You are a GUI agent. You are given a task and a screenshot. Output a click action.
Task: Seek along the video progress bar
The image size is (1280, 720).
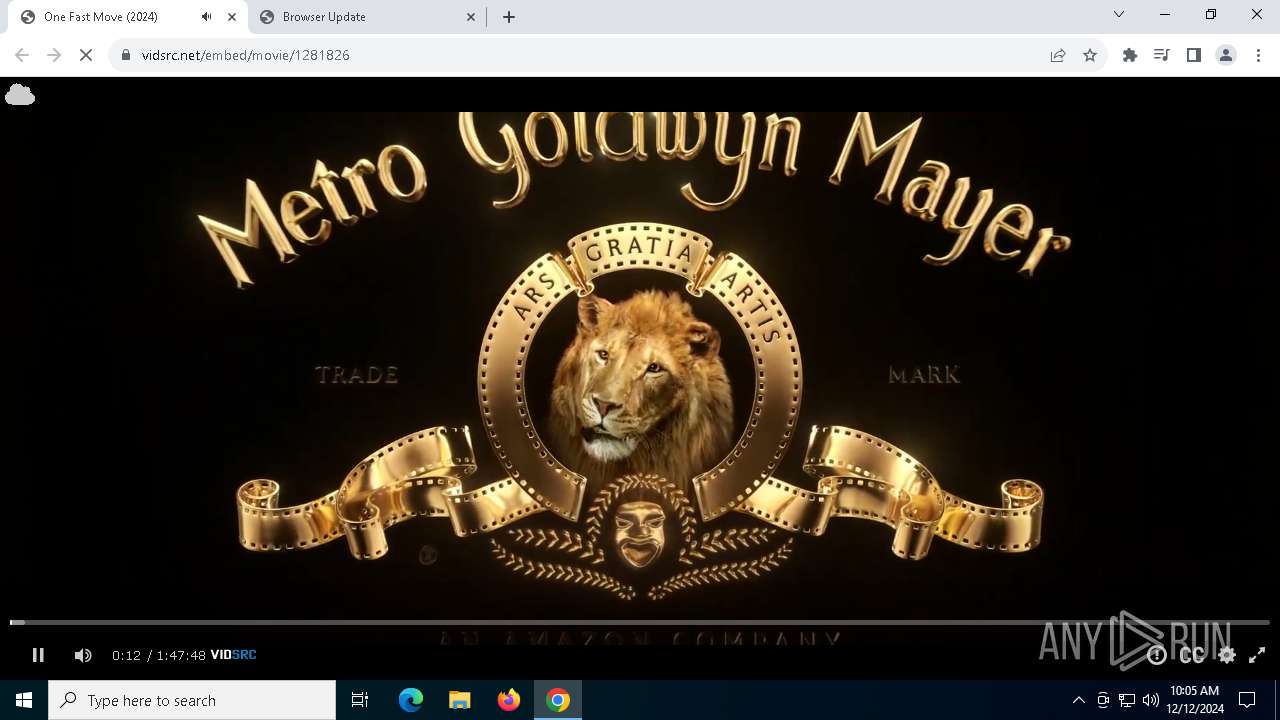point(640,622)
